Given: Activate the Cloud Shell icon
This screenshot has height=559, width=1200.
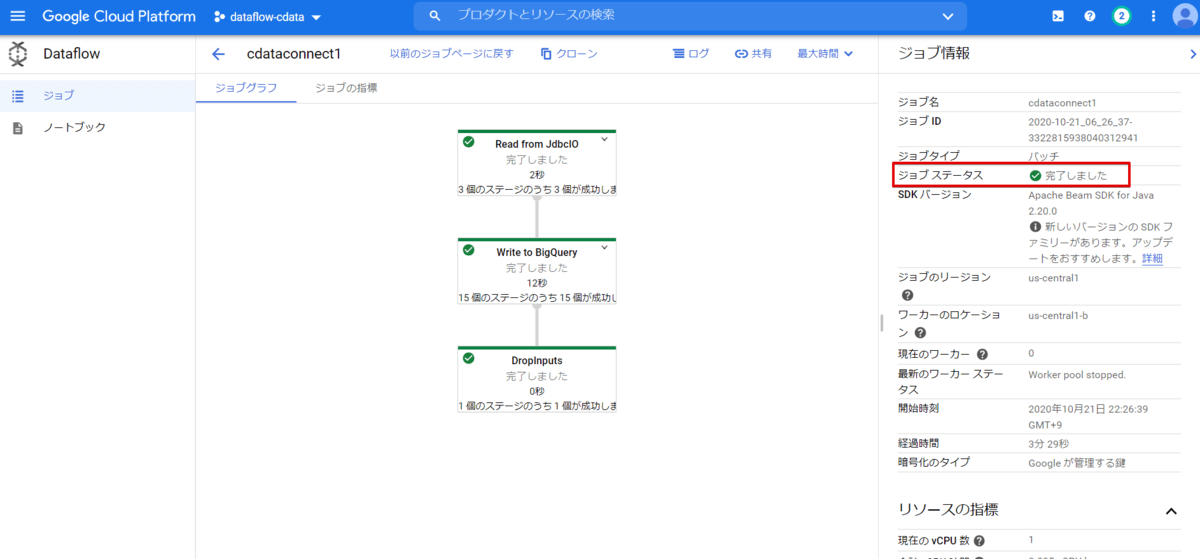Looking at the screenshot, I should pyautogui.click(x=1059, y=16).
